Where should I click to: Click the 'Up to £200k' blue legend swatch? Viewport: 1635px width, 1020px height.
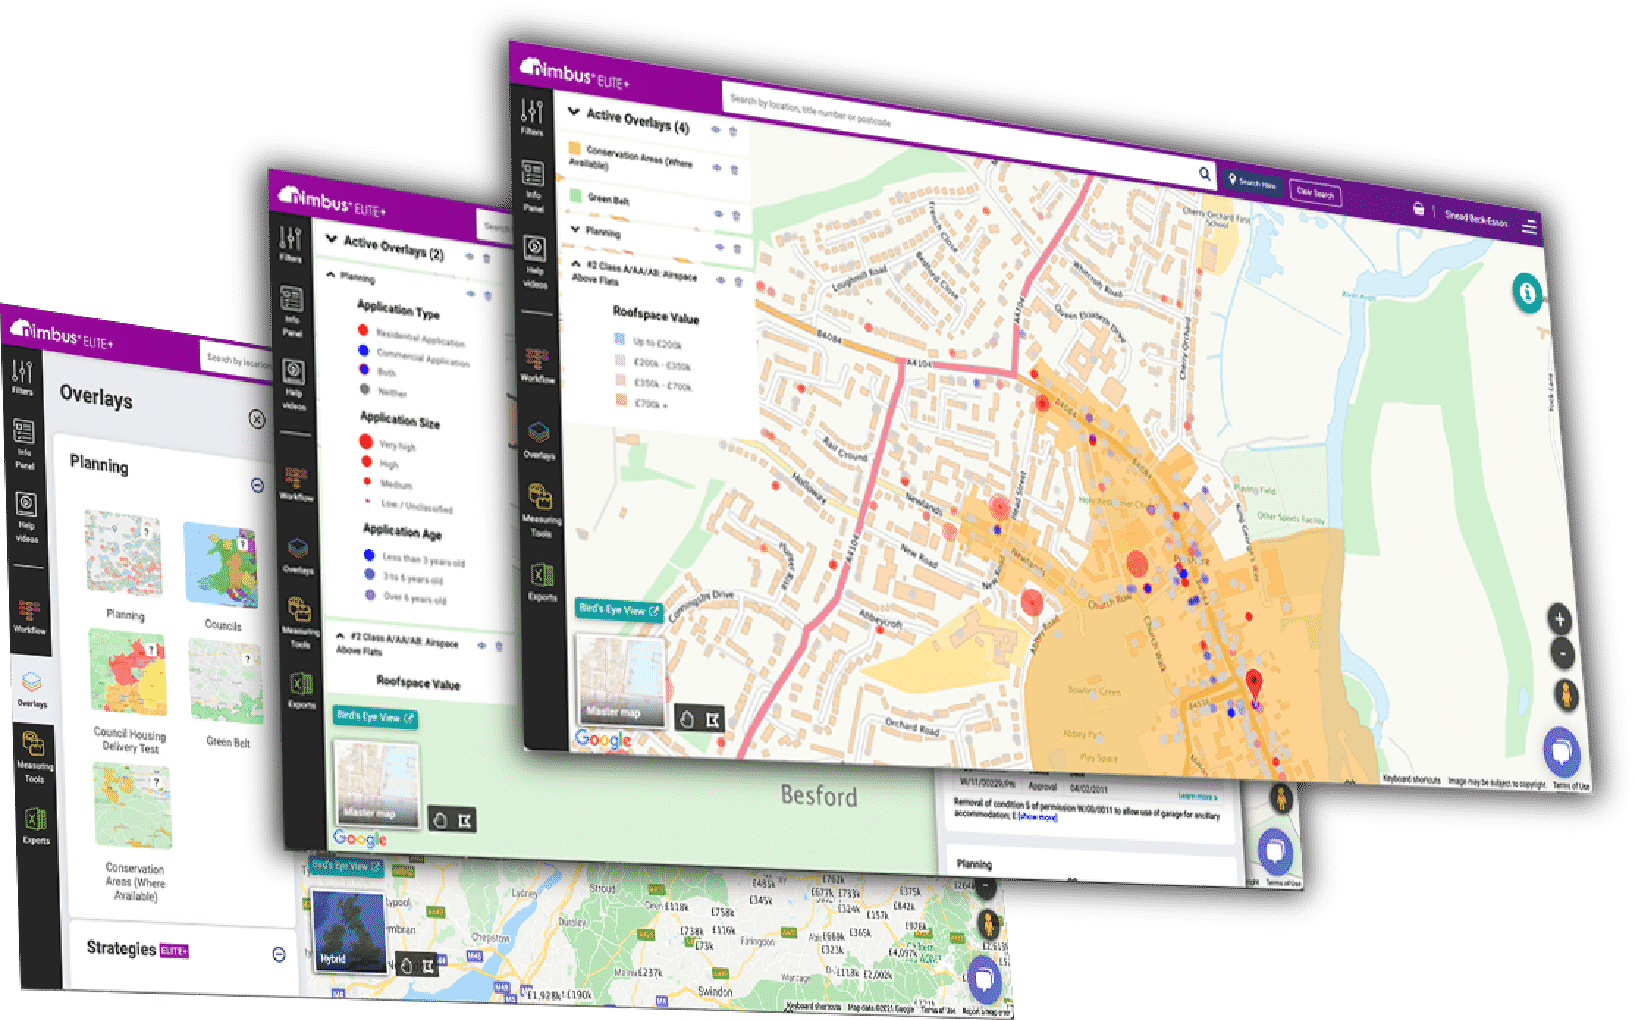619,339
